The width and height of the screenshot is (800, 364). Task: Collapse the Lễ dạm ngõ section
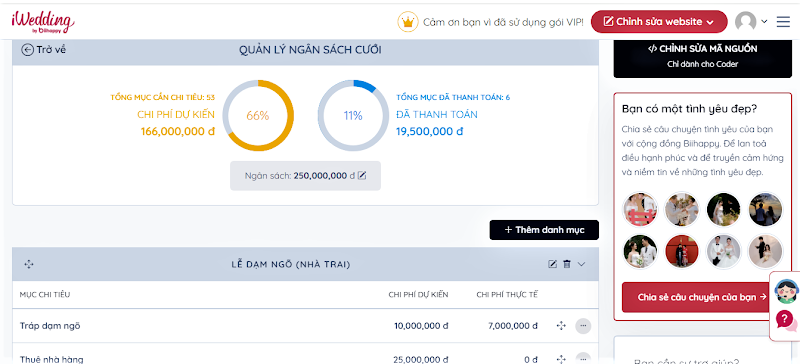581,264
